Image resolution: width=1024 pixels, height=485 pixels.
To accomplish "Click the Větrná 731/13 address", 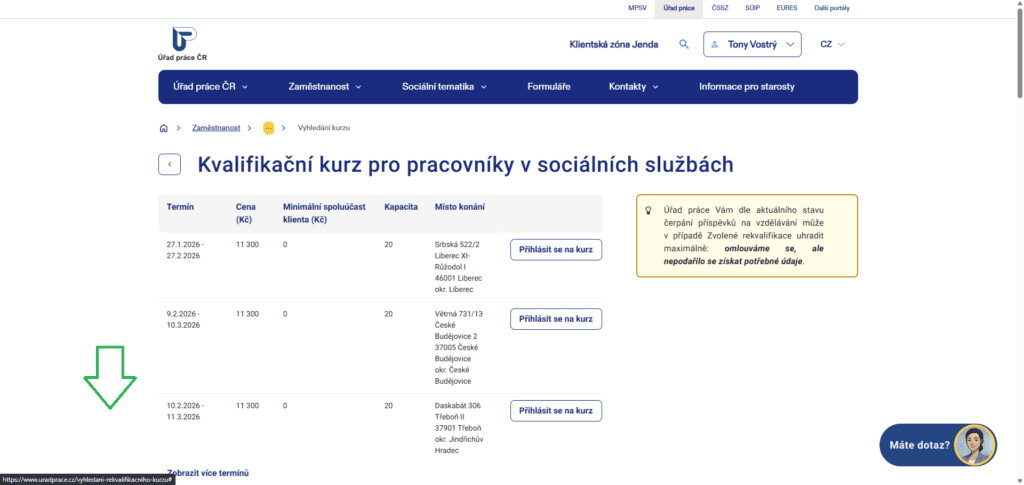I will point(458,347).
